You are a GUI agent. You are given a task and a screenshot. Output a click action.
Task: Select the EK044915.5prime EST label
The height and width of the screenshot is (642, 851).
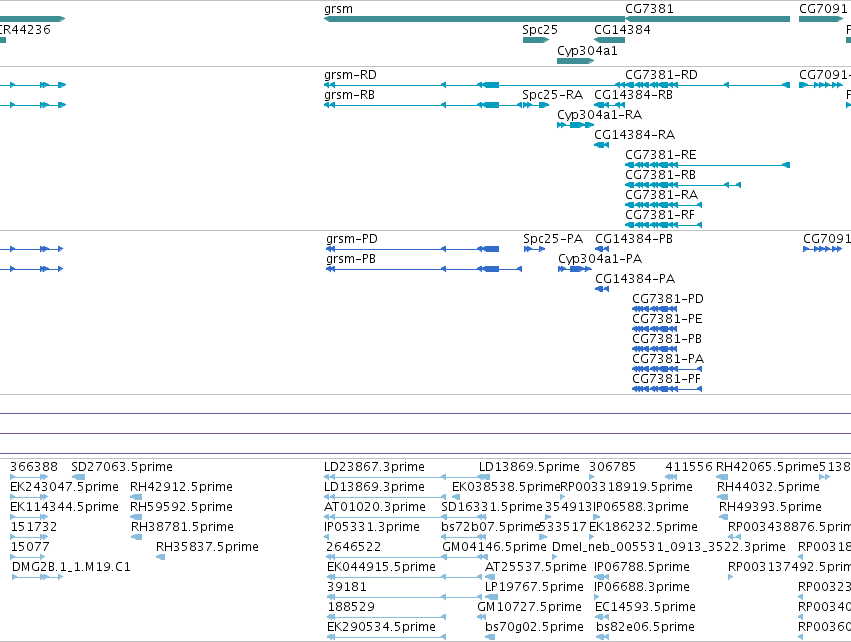point(381,567)
